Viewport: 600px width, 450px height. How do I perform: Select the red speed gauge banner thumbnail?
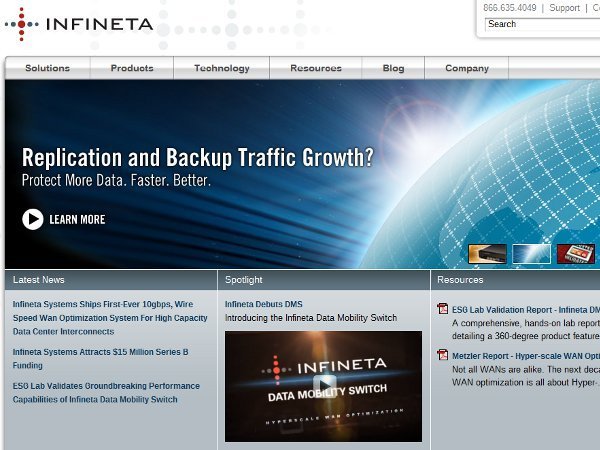pos(576,254)
